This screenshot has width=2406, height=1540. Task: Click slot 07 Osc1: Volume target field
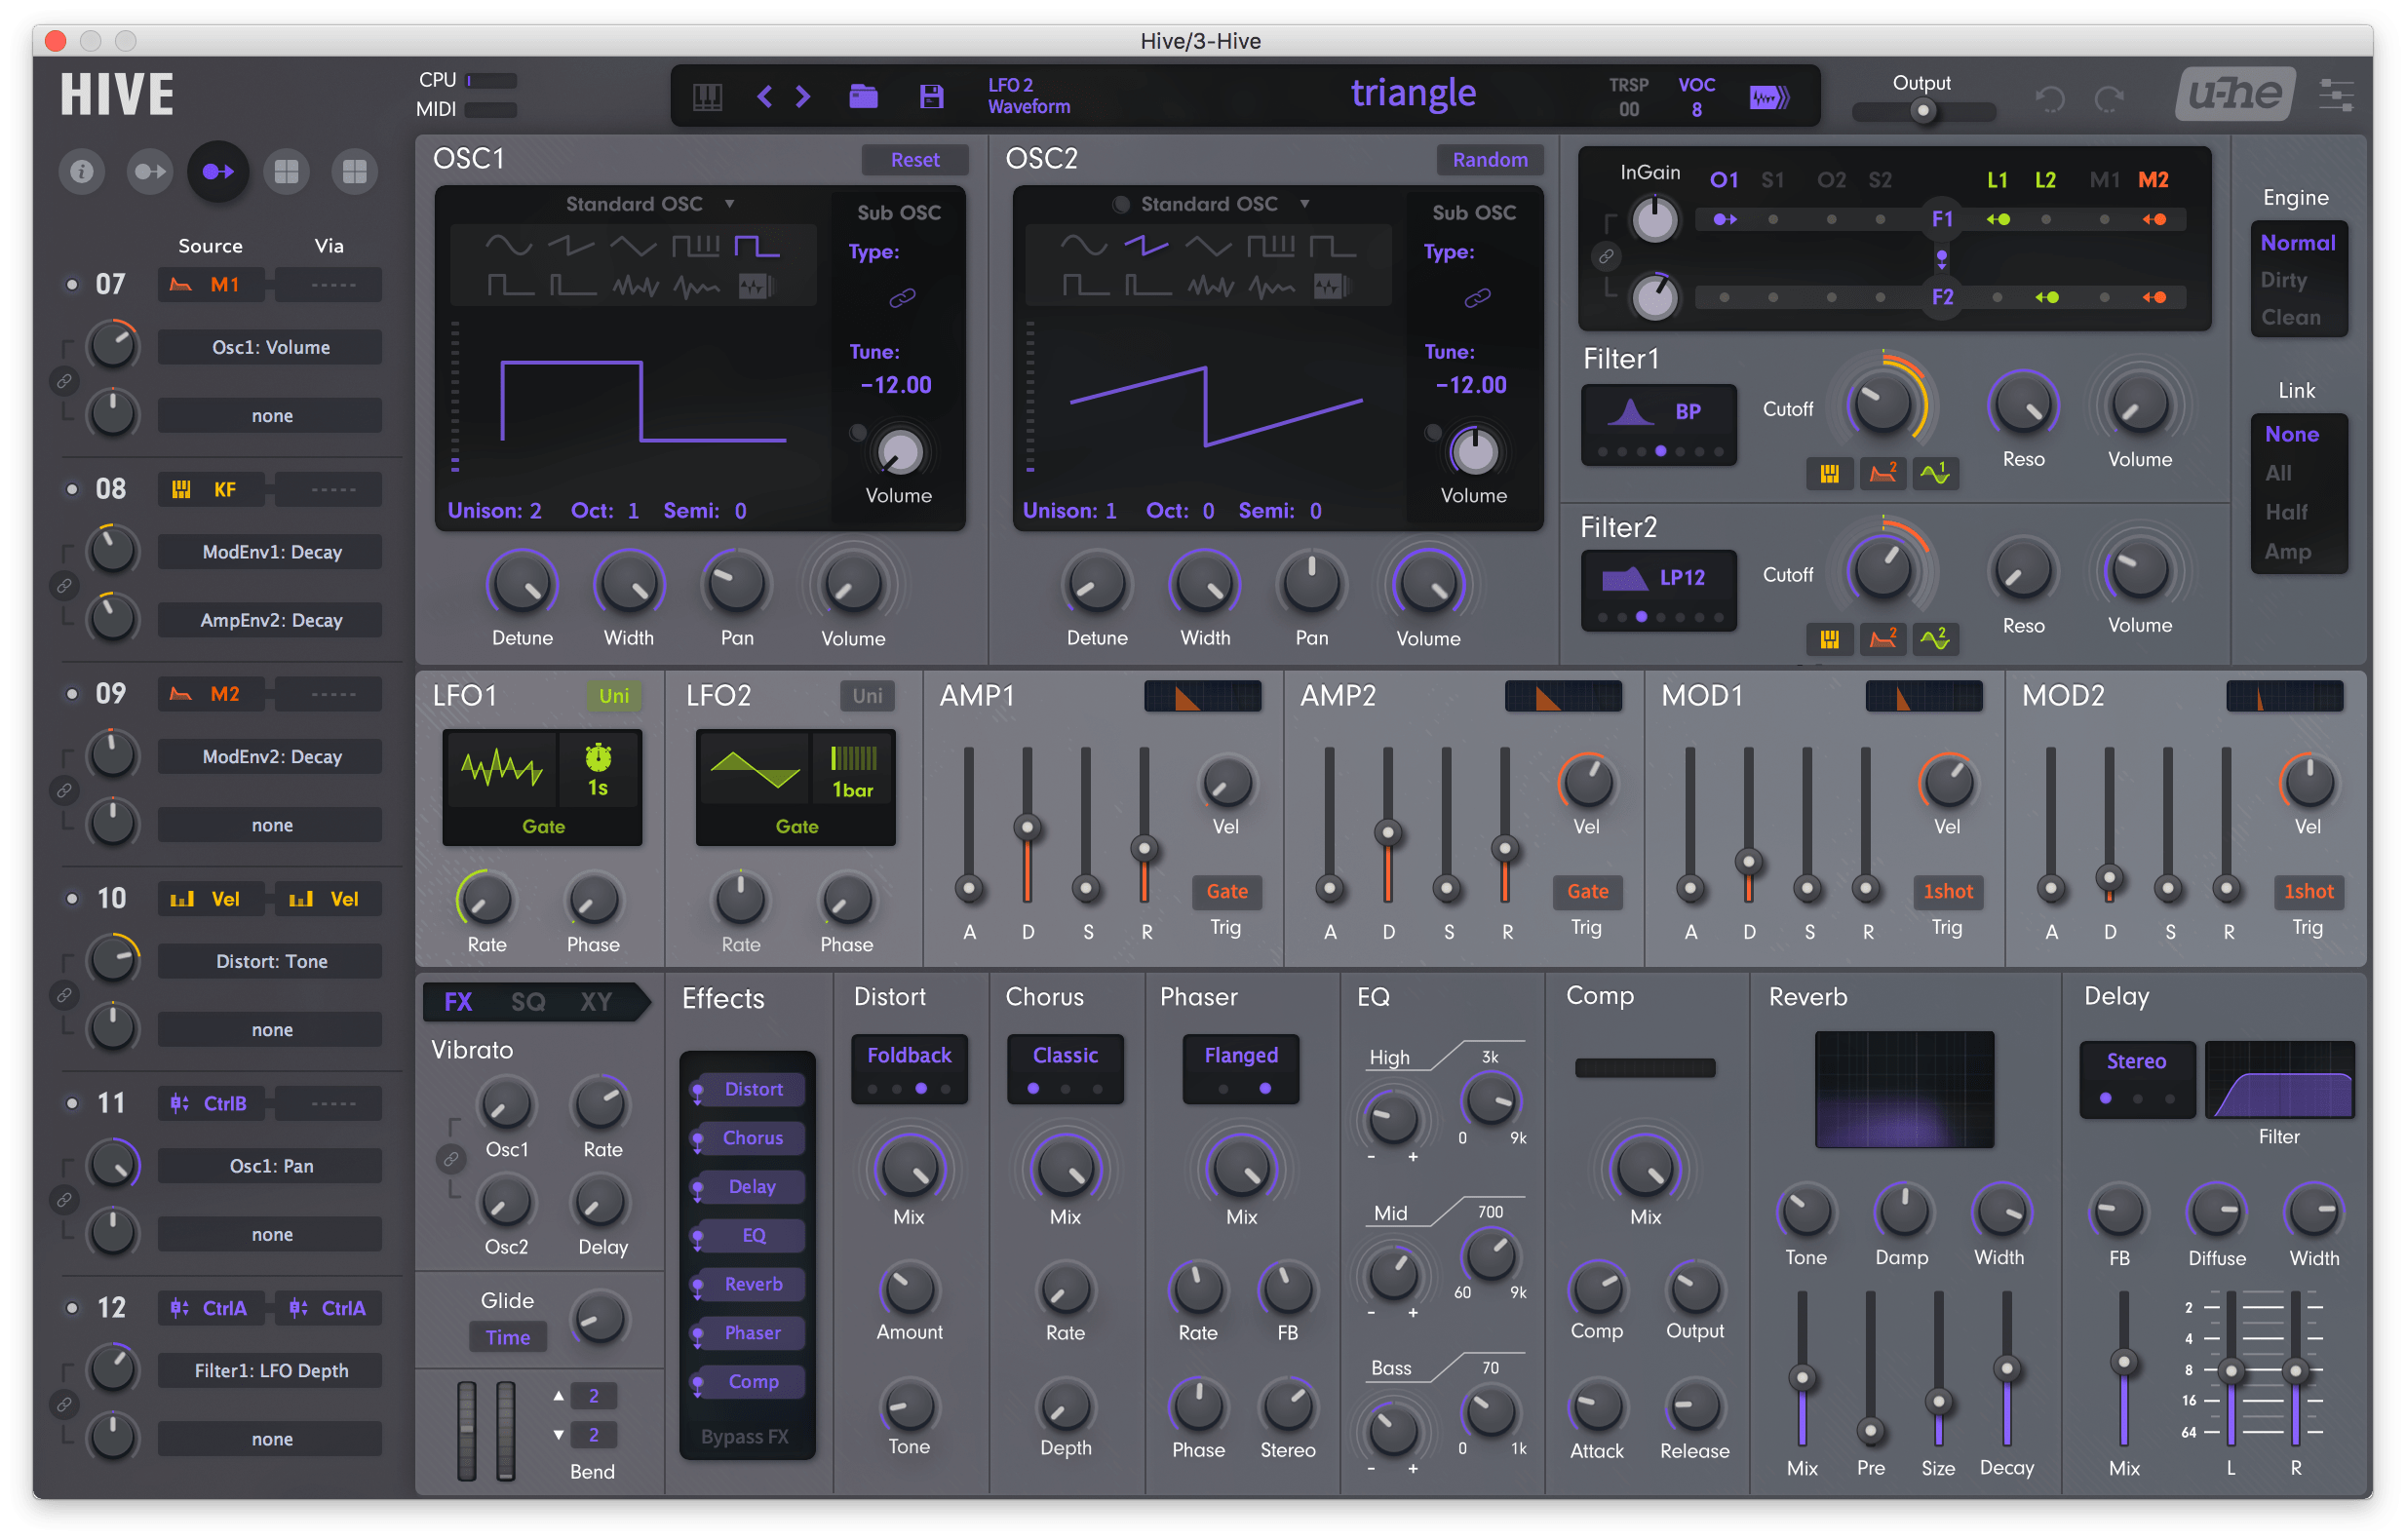270,347
